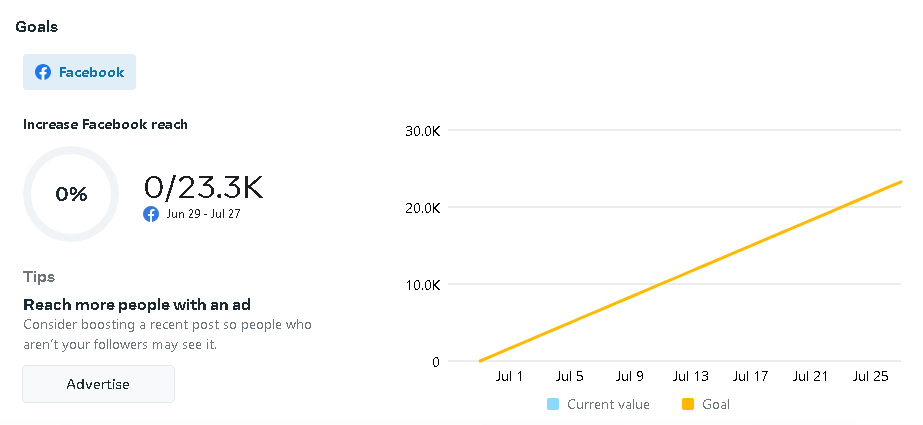Toggle the Current value legend swatch
This screenshot has width=923, height=425.
pos(553,404)
